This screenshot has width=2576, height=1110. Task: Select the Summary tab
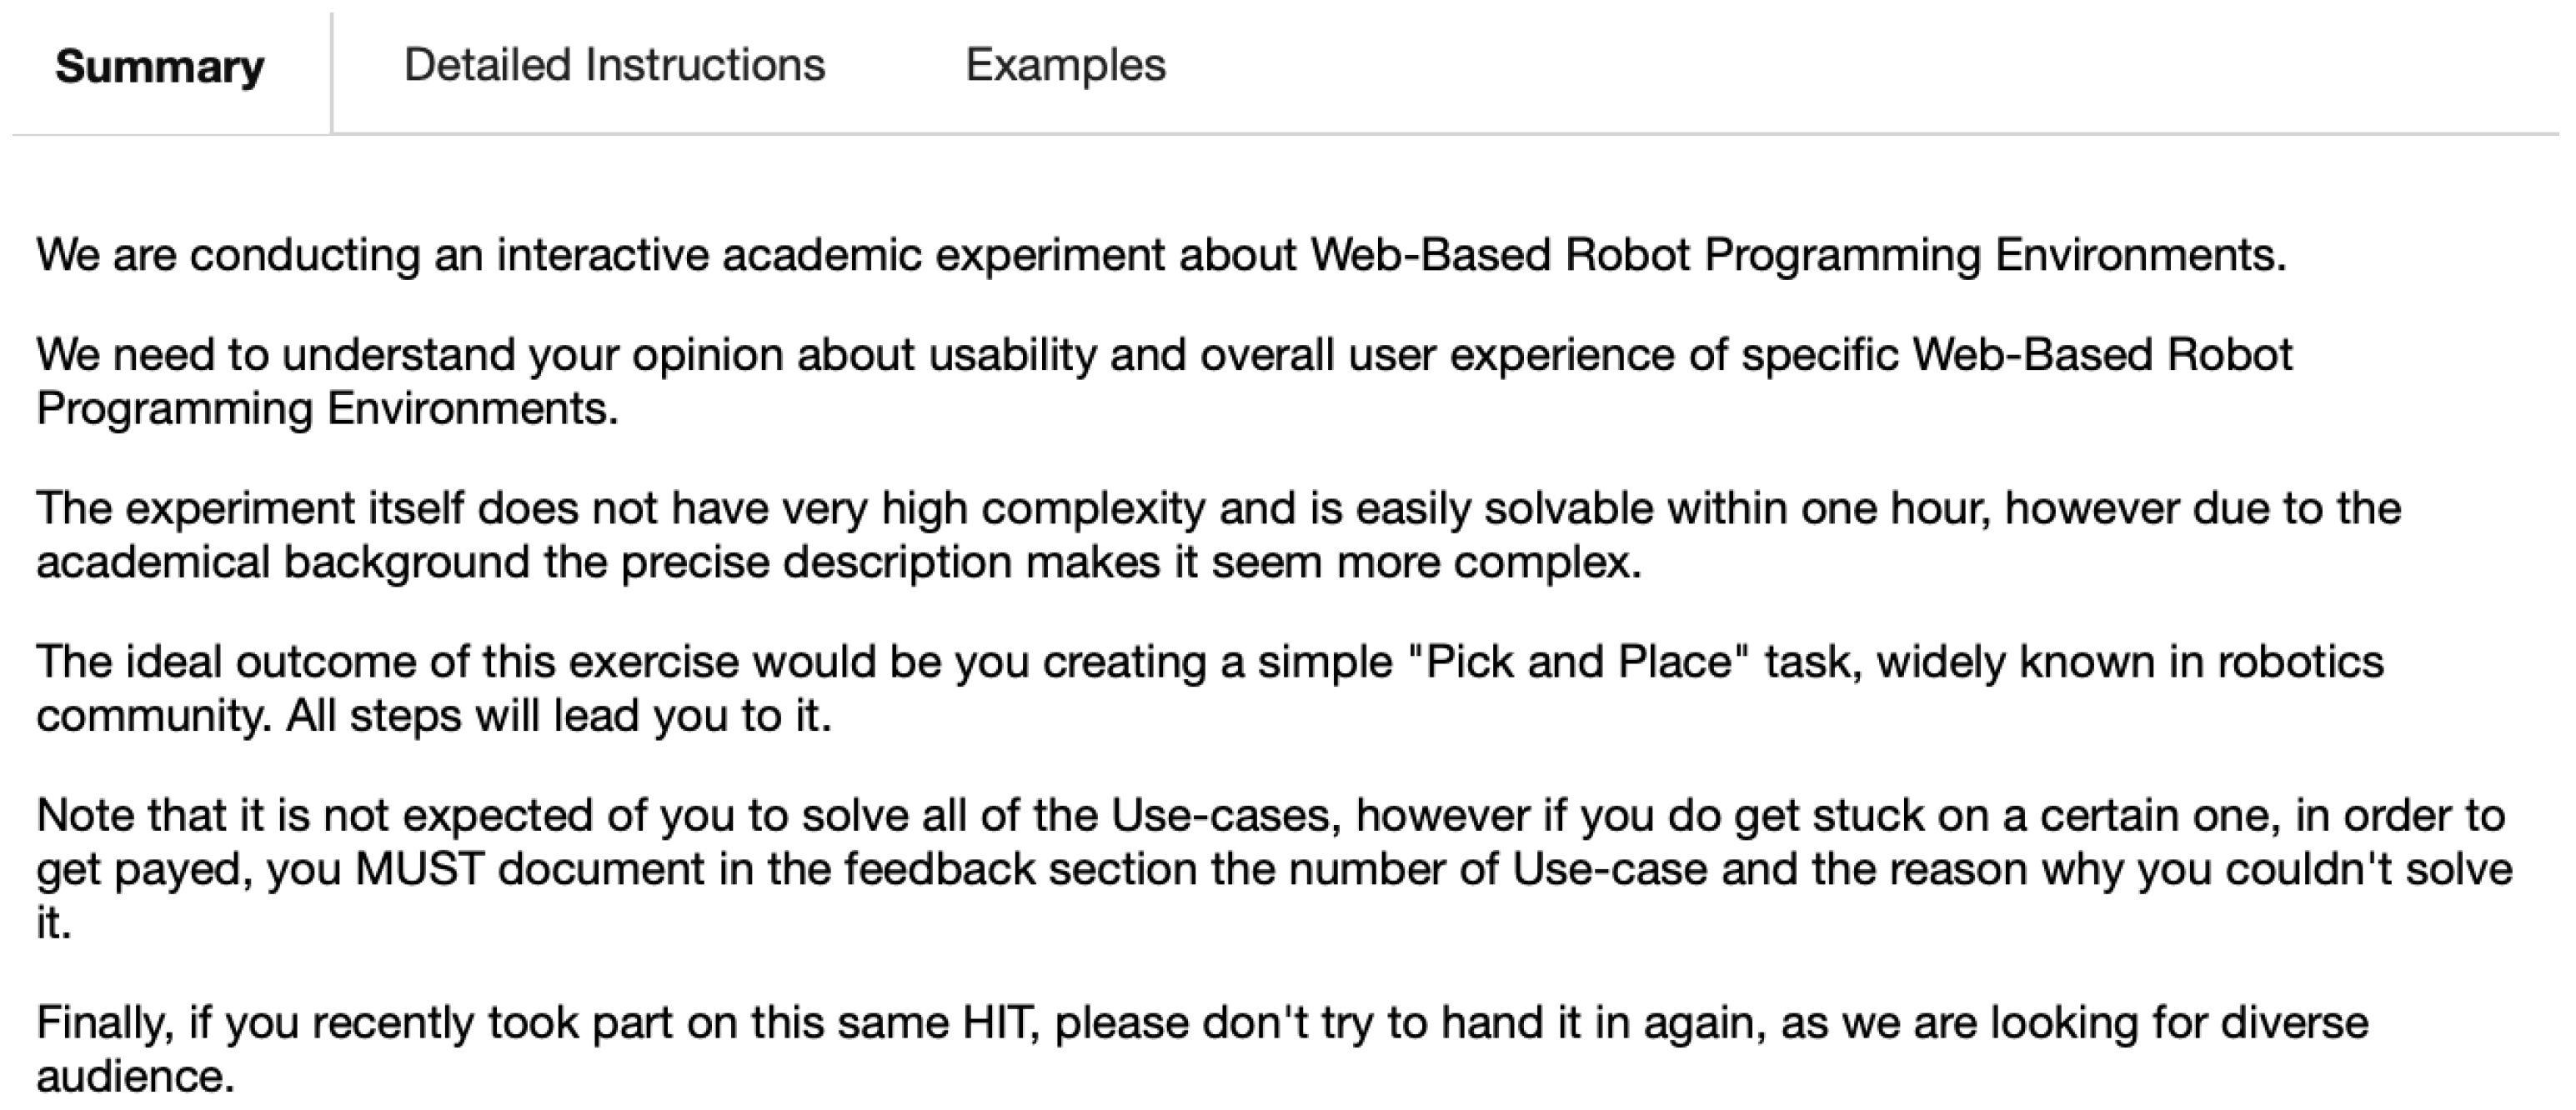[160, 68]
